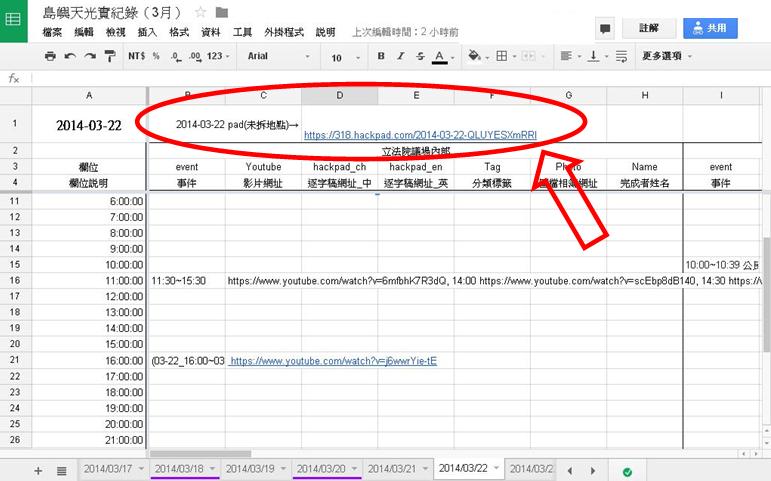Open the 檔案 menu
This screenshot has height=481, width=771.
coord(53,32)
